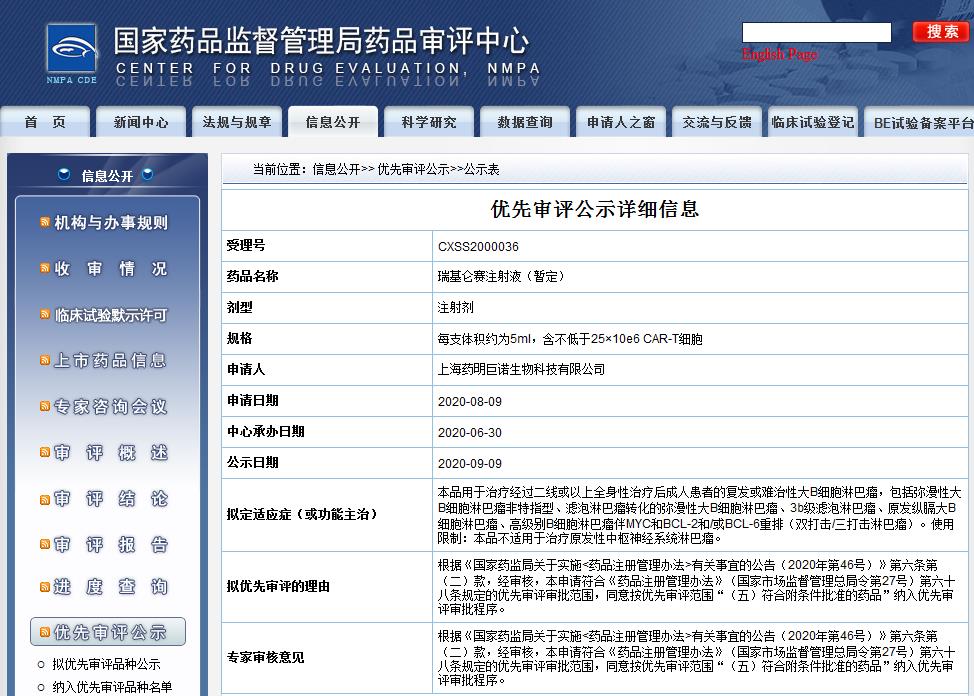The image size is (974, 696).
Task: Expand the 优先审评公示 sidebar section
Action: click(108, 632)
